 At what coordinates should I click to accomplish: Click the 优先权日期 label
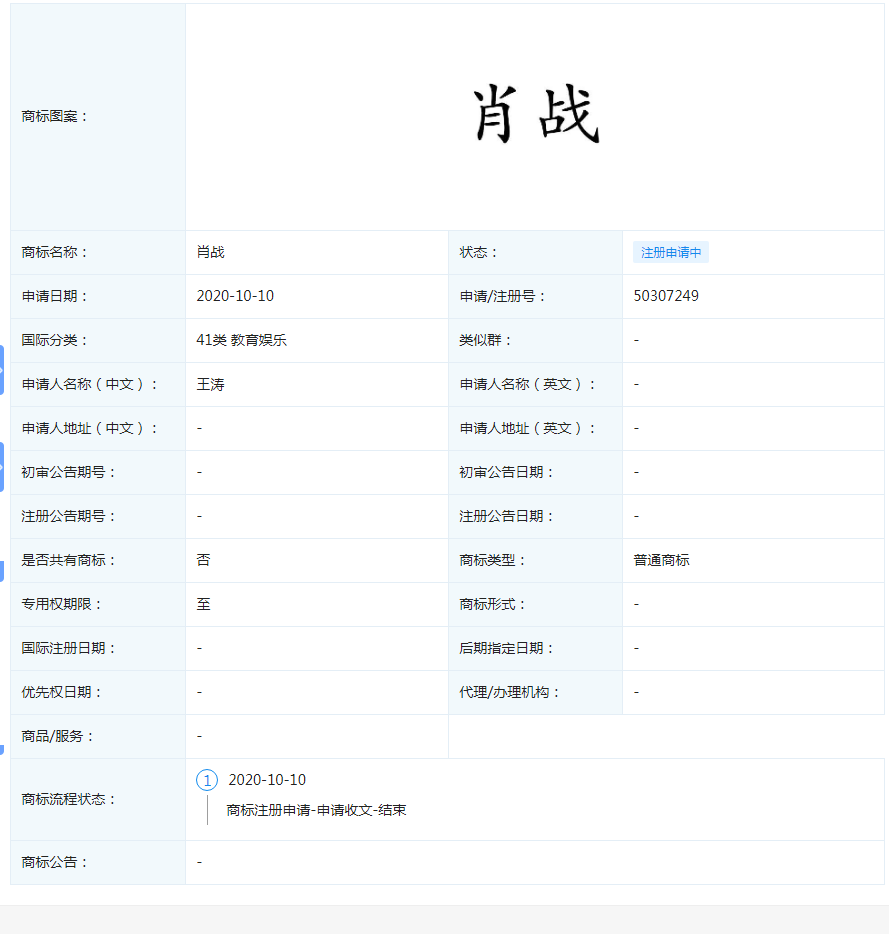[61, 692]
